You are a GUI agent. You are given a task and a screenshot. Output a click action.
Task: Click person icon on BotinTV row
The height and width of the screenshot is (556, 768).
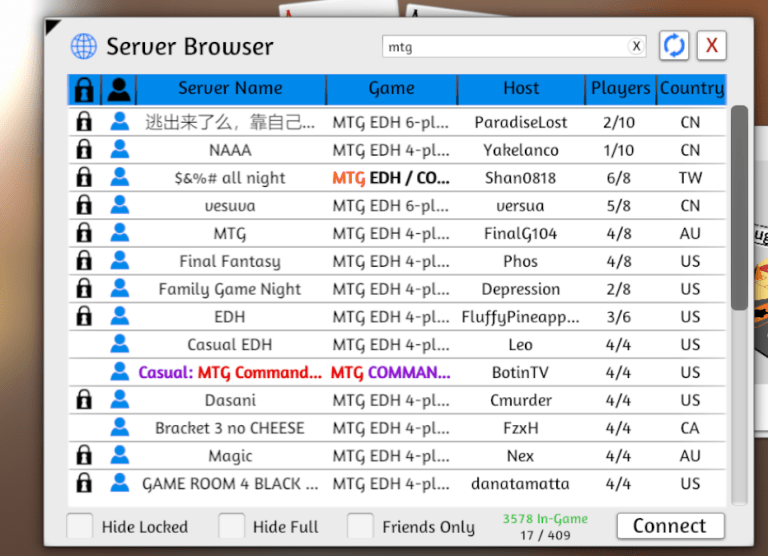click(x=120, y=372)
